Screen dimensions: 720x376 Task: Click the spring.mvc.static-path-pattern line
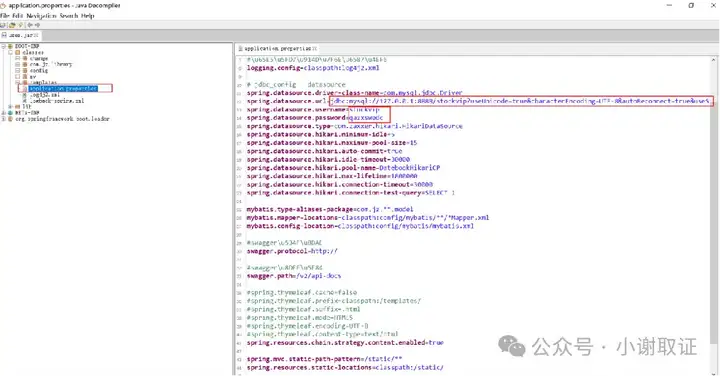324,359
